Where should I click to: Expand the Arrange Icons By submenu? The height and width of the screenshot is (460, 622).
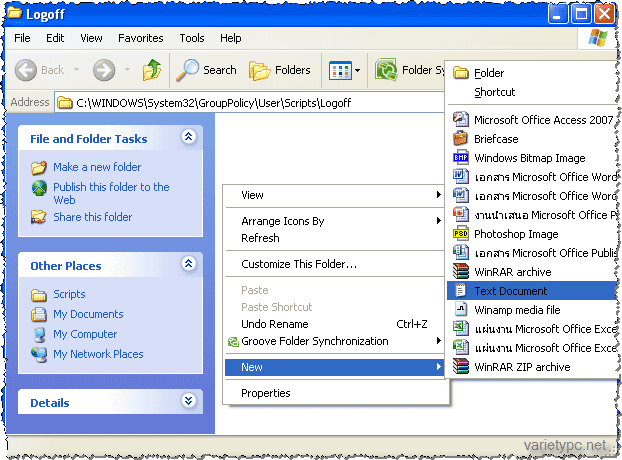(x=438, y=220)
